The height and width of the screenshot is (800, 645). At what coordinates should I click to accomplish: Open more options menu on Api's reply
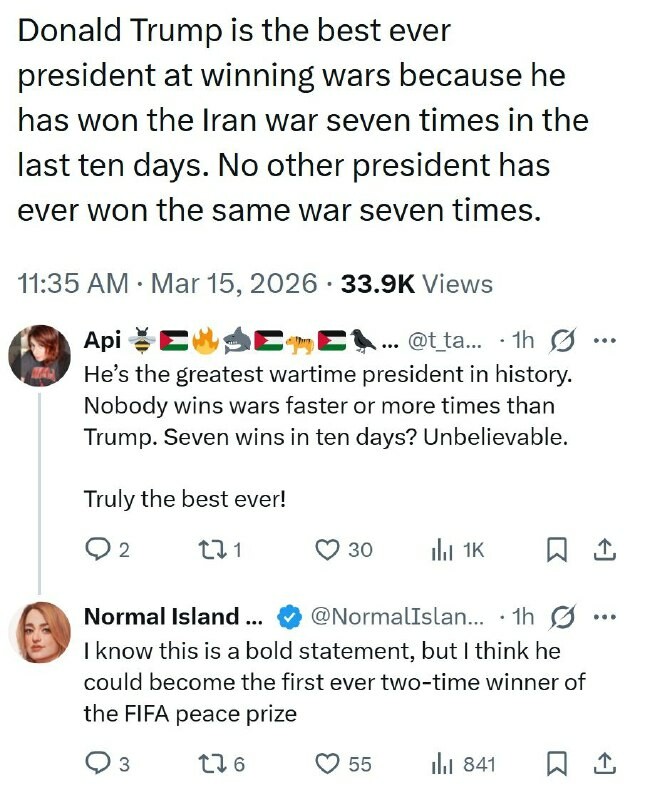tap(604, 341)
